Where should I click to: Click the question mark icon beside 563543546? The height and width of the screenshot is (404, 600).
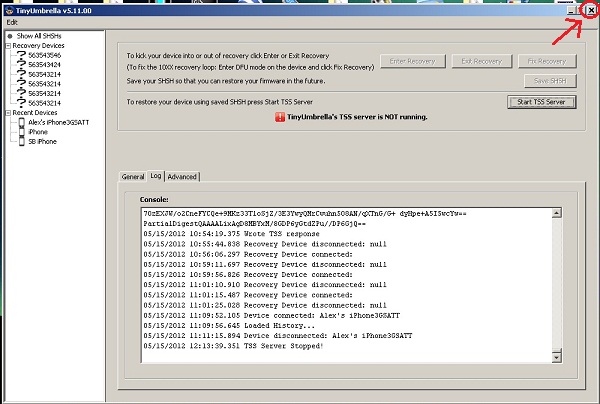(21, 55)
